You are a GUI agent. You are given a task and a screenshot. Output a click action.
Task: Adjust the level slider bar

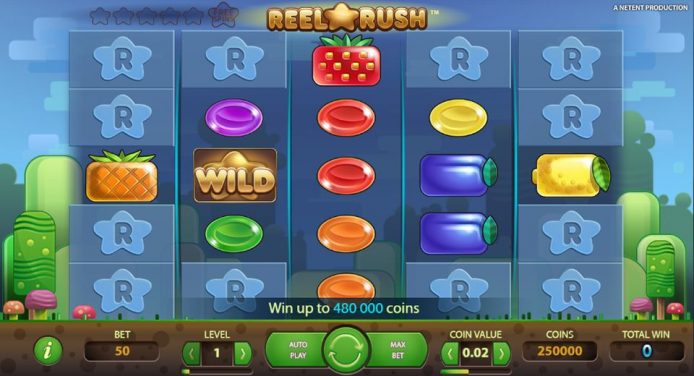[x=217, y=372]
